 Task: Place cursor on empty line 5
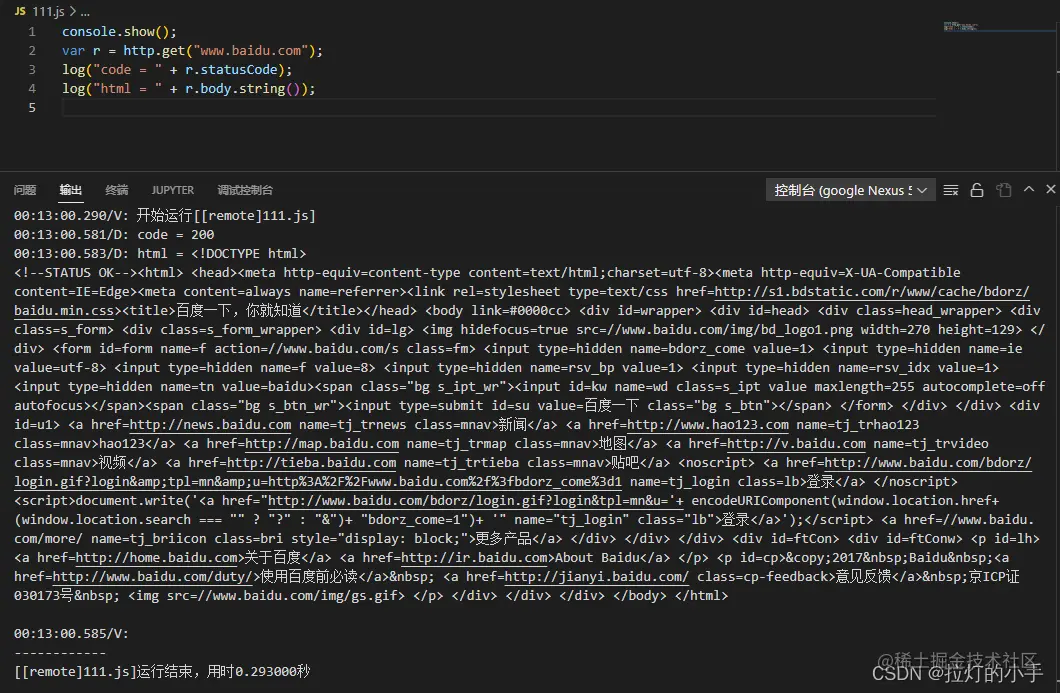click(x=499, y=107)
